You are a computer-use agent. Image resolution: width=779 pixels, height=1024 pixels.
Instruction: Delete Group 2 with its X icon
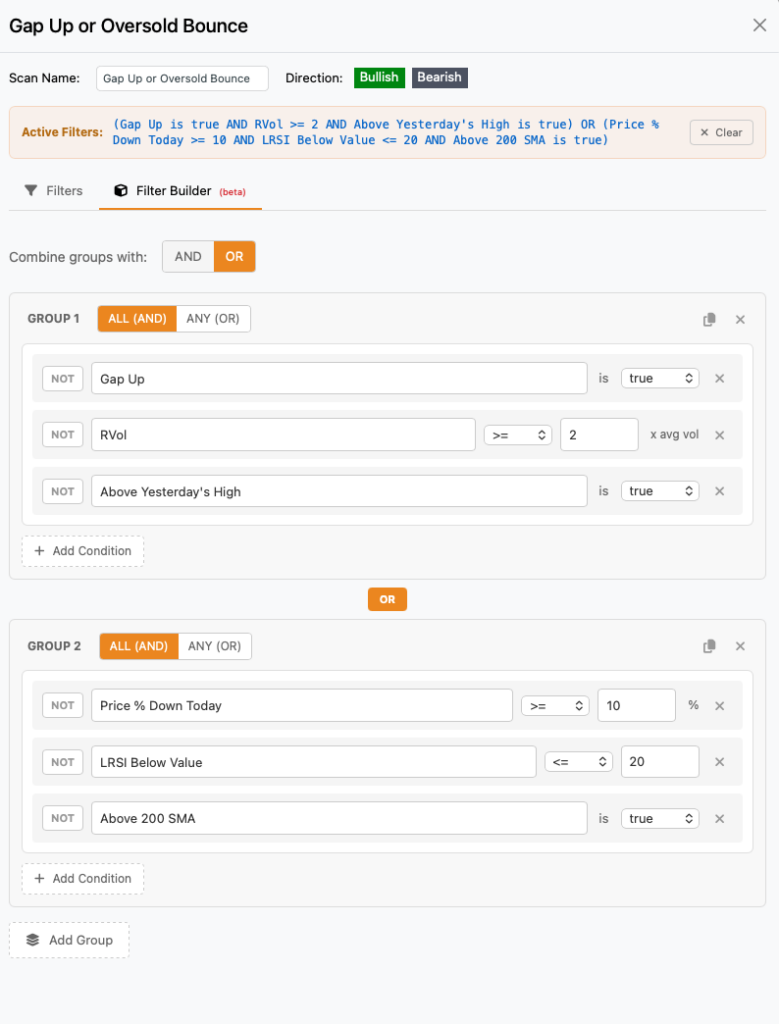click(740, 647)
